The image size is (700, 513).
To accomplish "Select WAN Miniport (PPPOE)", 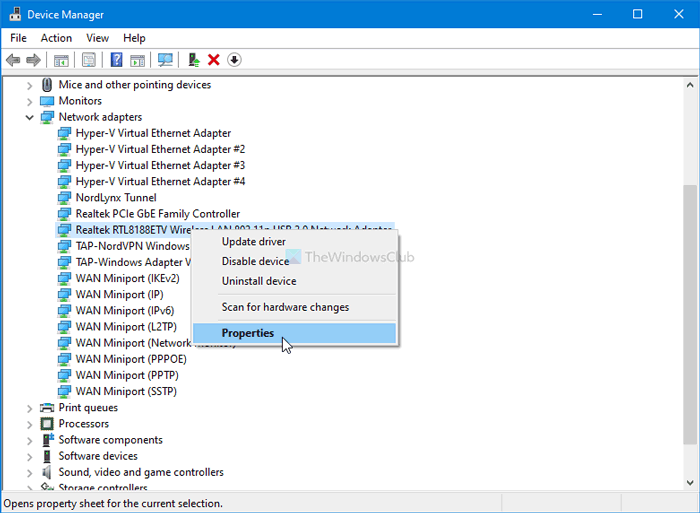I will click(x=131, y=359).
